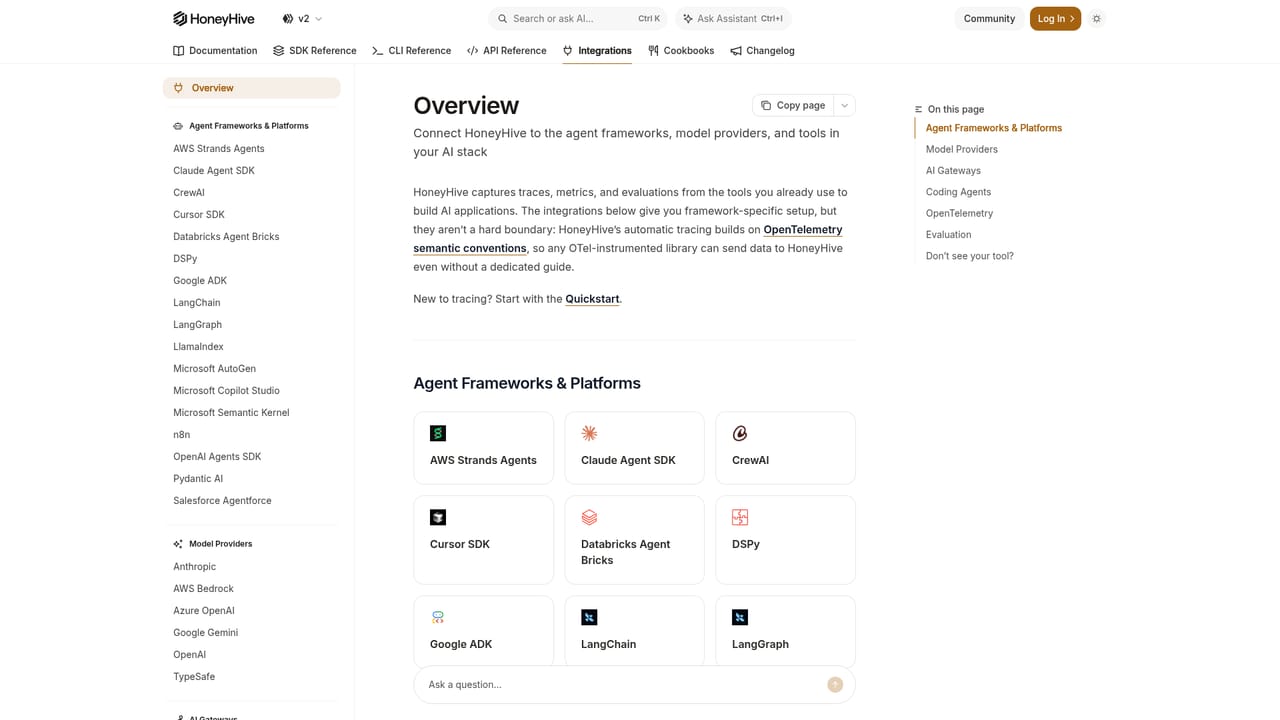The height and width of the screenshot is (720, 1280).
Task: Open TypeSafe in the sidebar
Action: tap(194, 676)
